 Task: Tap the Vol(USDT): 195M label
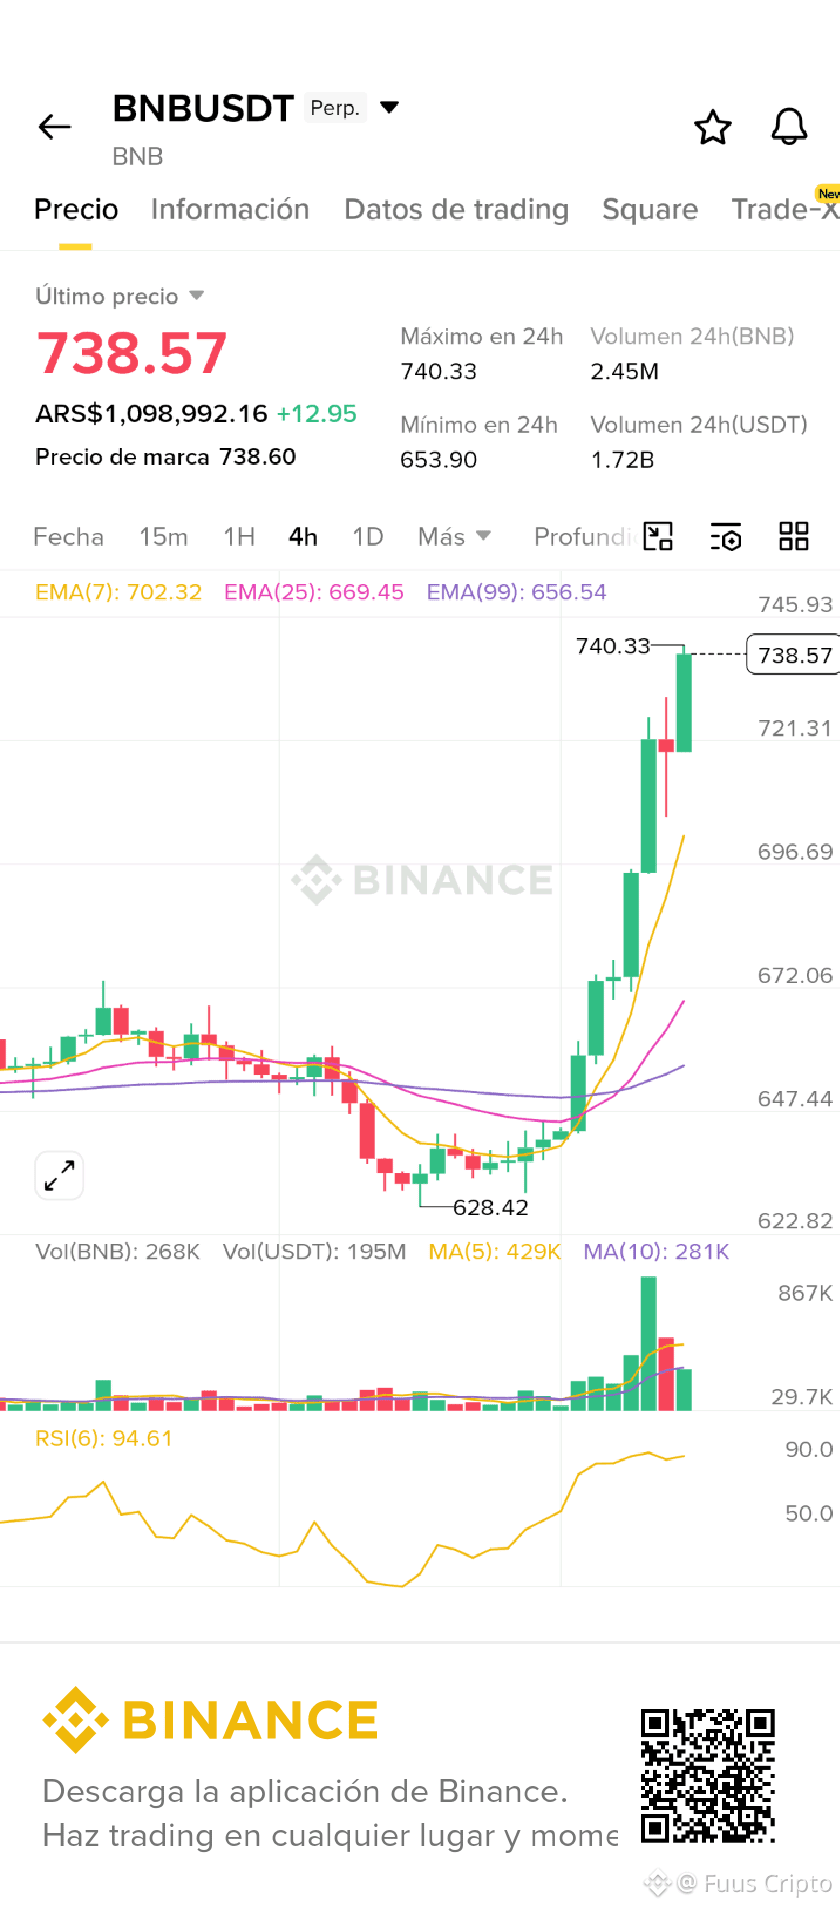tap(314, 1252)
